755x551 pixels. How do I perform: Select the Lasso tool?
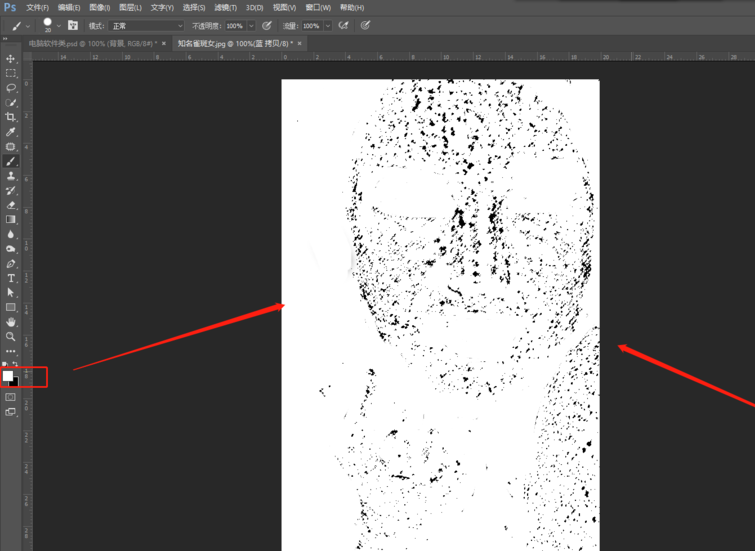point(11,88)
